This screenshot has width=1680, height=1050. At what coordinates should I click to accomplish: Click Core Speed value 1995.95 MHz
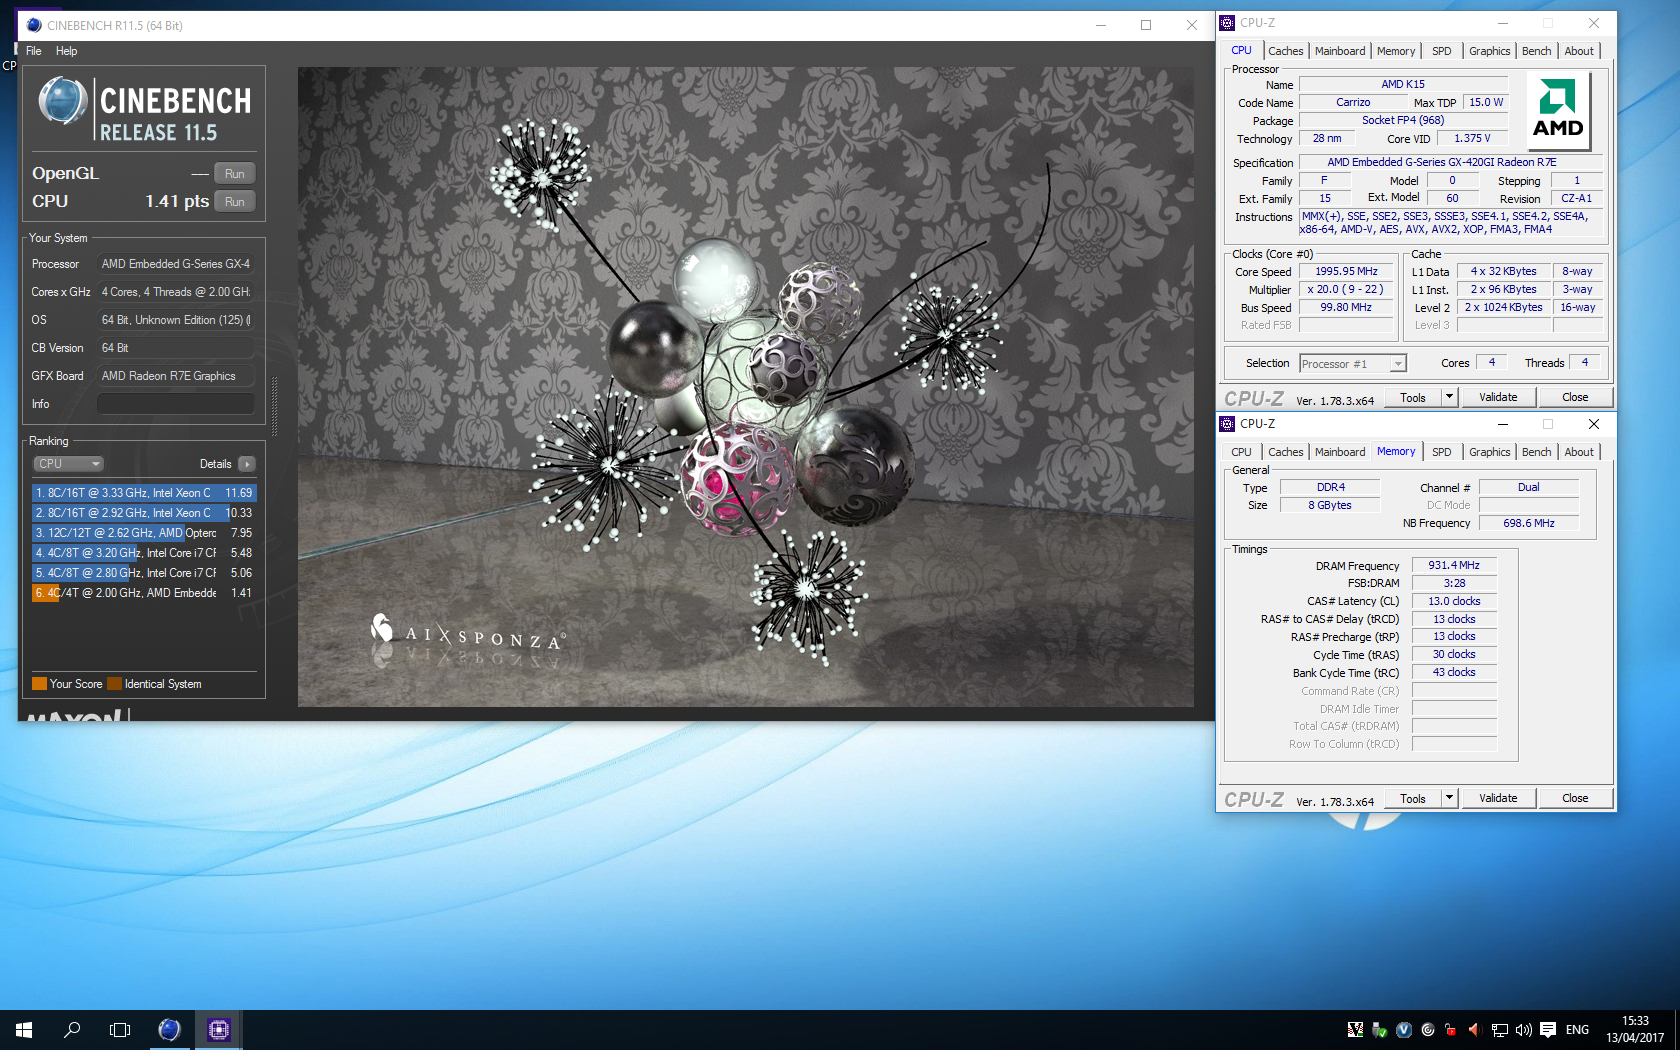pyautogui.click(x=1346, y=272)
